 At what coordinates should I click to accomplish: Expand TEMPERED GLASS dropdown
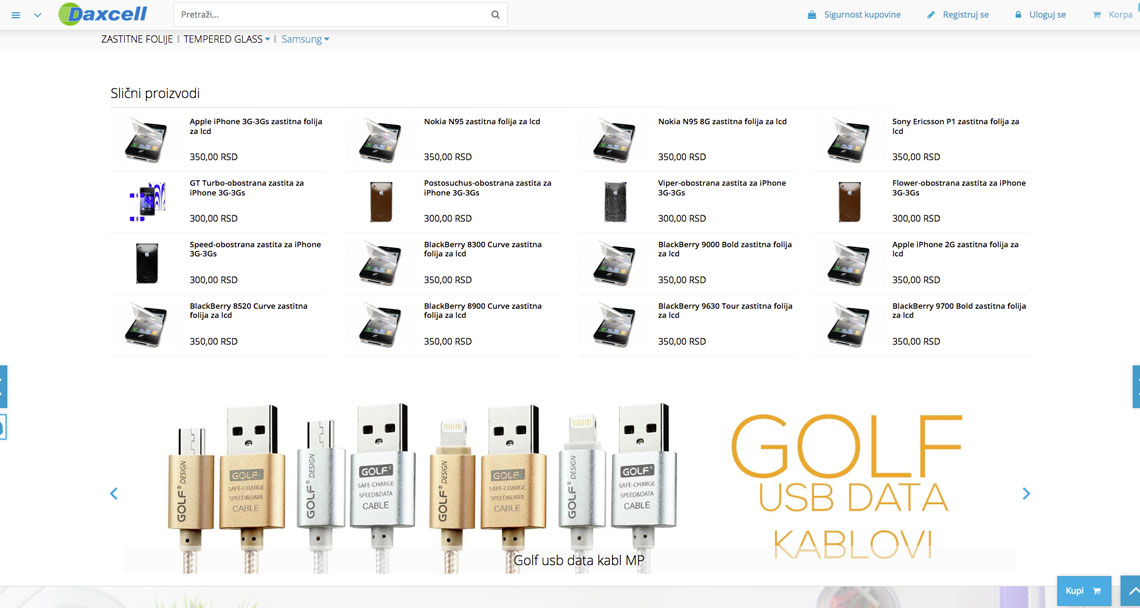(227, 39)
